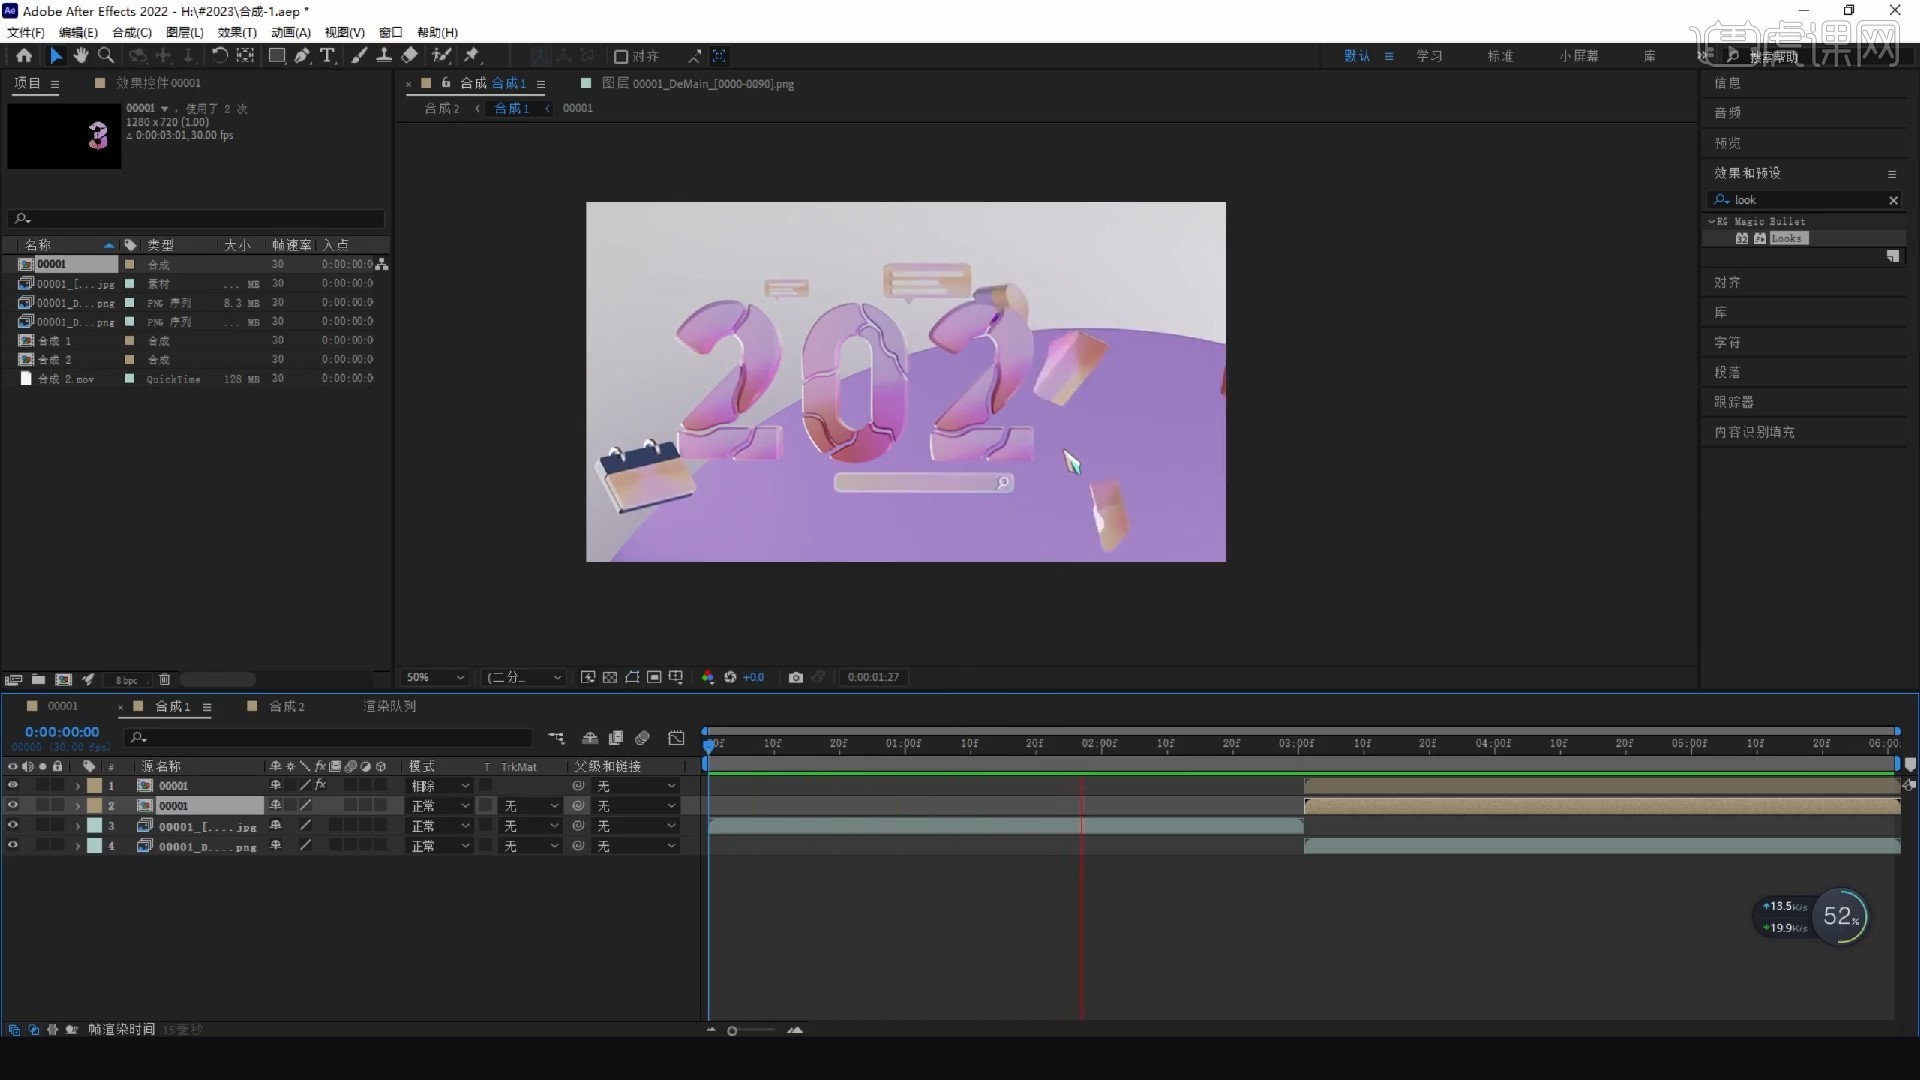Take snapshot with camera icon
Viewport: 1920px width, 1080px height.
point(795,678)
